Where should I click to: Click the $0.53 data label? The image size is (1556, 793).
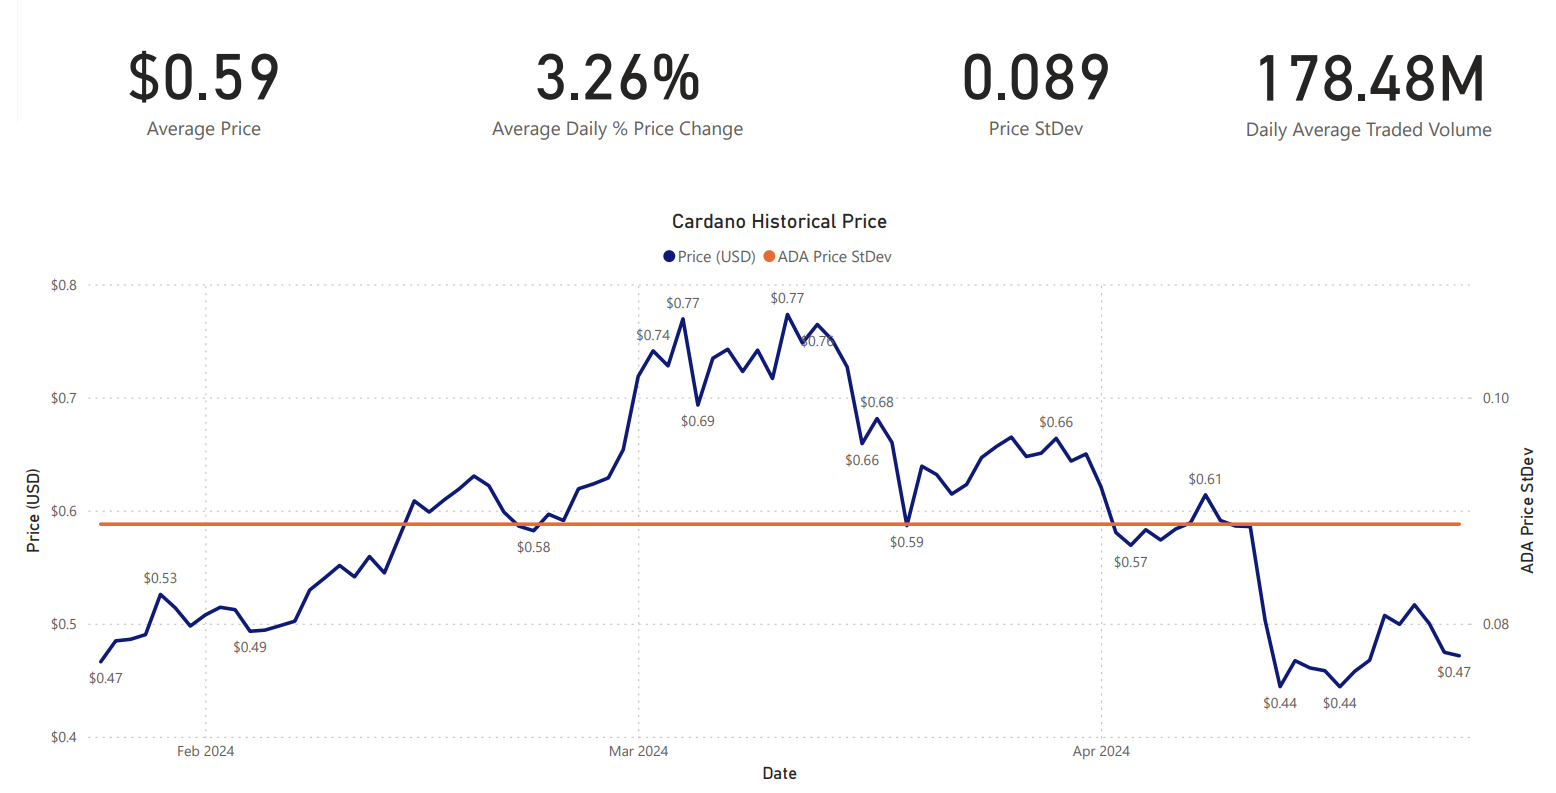click(160, 578)
